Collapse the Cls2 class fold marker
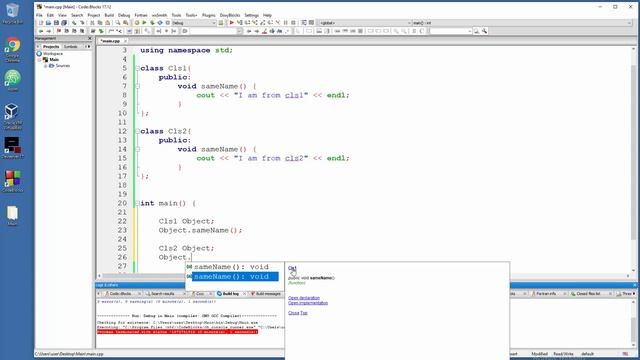640x360 pixels. [x=138, y=131]
